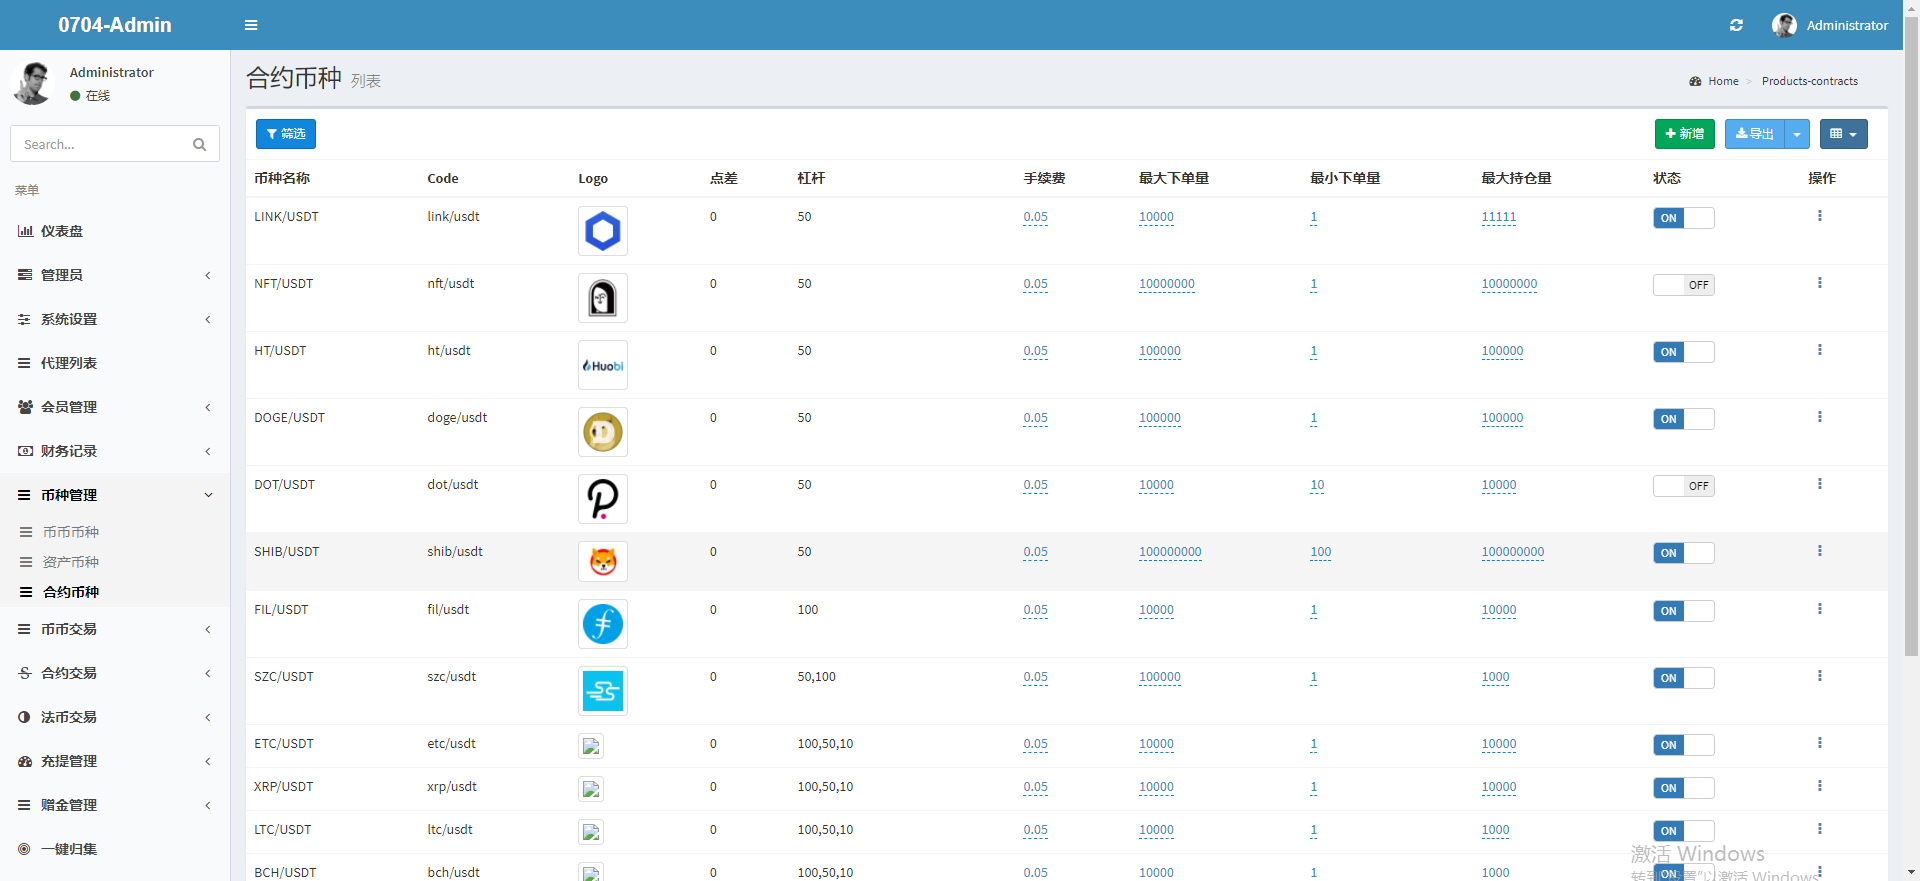Open actions menu for SZC/USDT row
The width and height of the screenshot is (1920, 881).
click(1819, 676)
